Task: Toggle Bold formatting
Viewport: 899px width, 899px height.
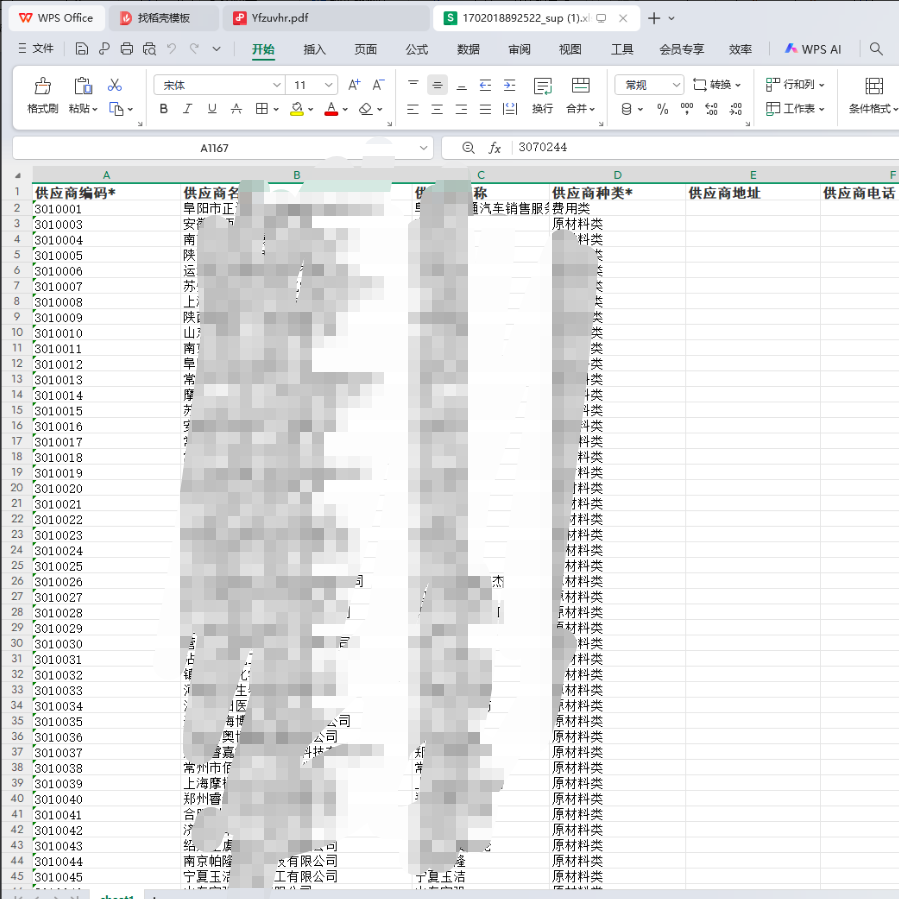Action: point(163,108)
